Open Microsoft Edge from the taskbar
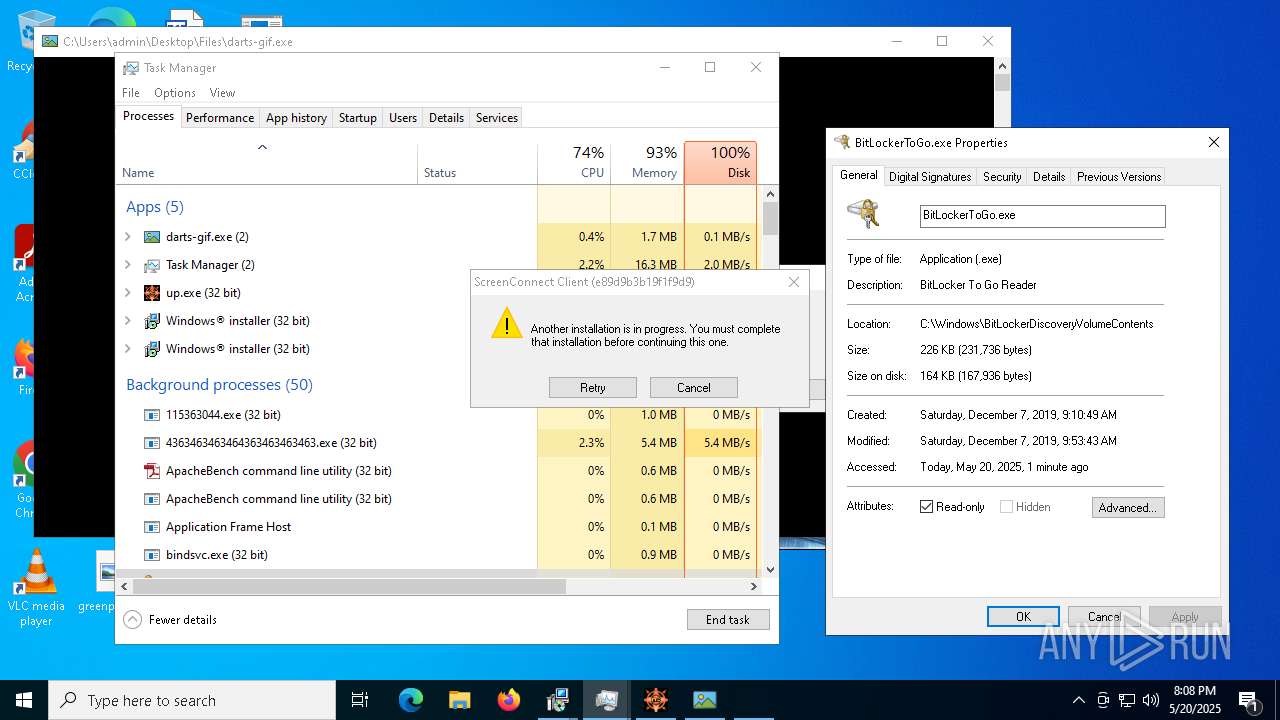The width and height of the screenshot is (1280, 720). (411, 700)
